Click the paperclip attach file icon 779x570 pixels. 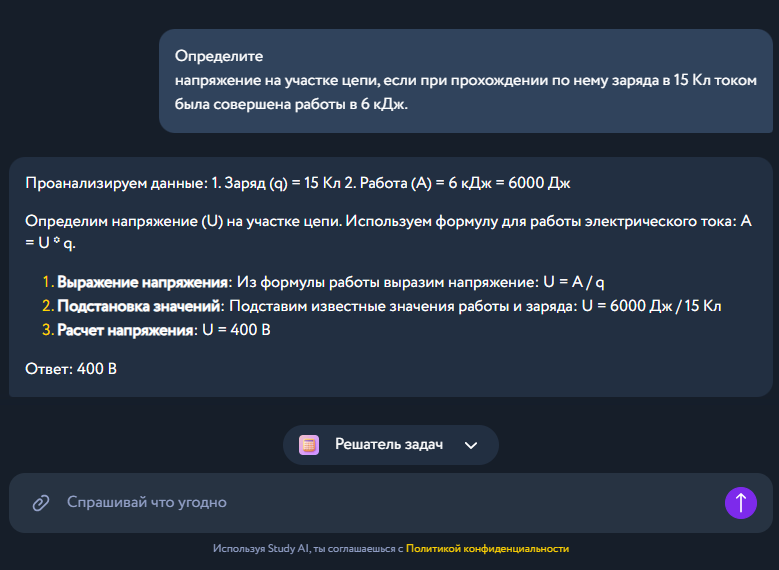(41, 502)
